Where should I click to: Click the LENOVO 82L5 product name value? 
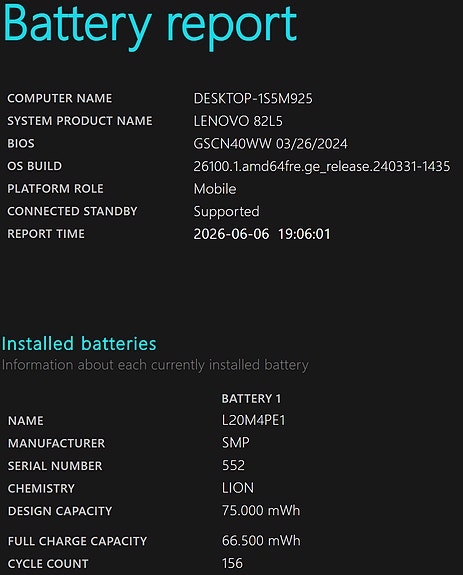(238, 121)
